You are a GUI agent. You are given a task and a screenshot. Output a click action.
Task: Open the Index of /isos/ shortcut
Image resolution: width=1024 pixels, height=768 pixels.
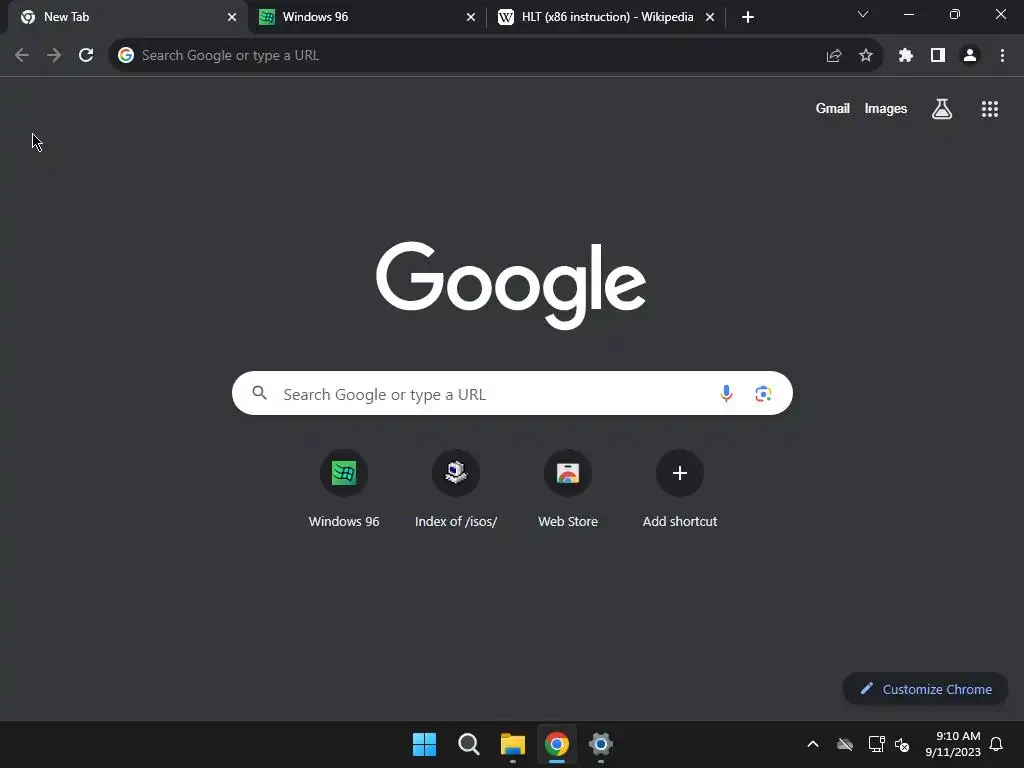tap(456, 488)
